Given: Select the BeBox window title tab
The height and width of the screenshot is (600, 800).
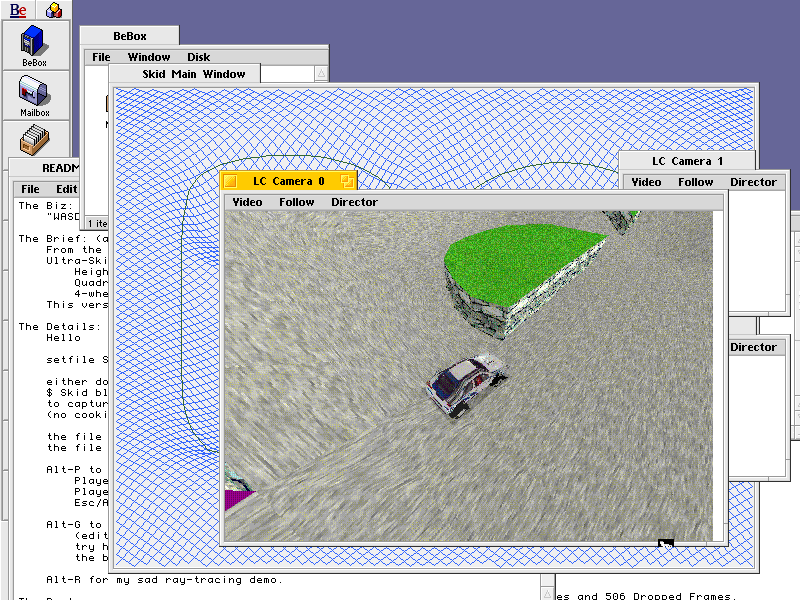Looking at the screenshot, I should point(130,36).
